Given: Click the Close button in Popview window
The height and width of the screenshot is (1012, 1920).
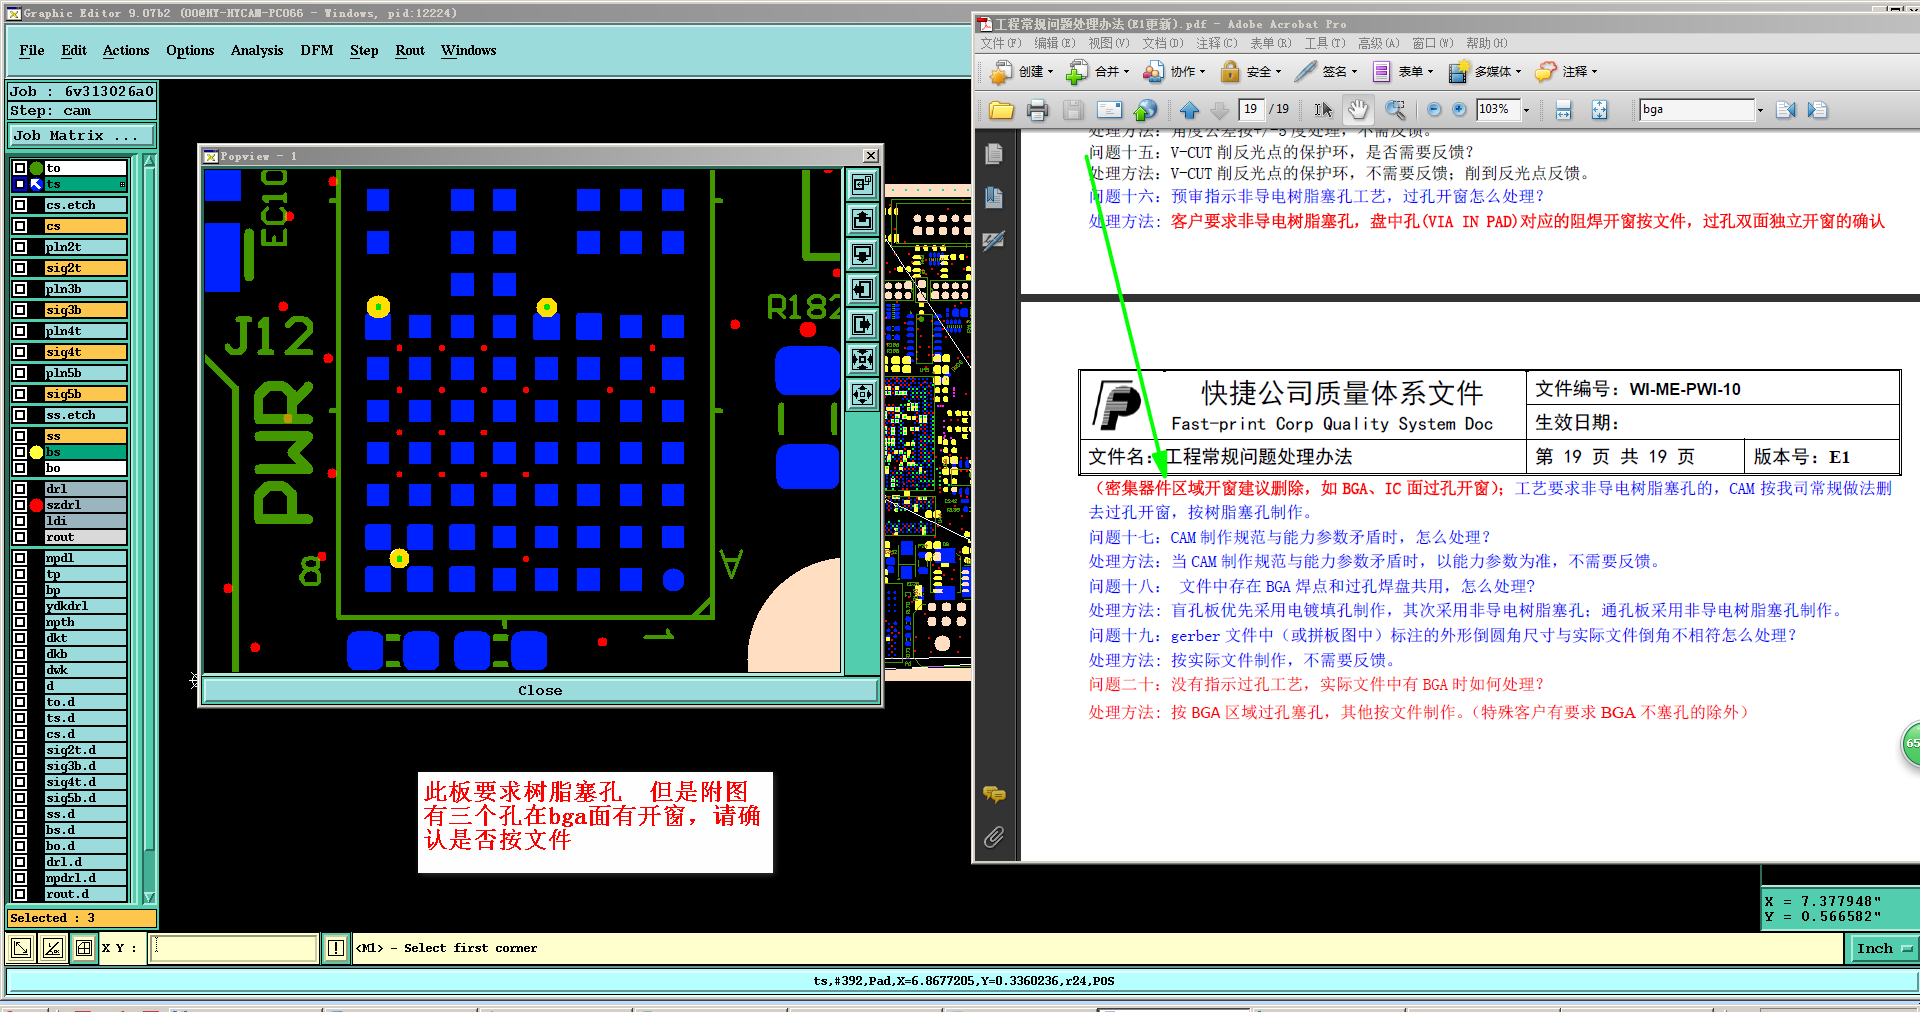Looking at the screenshot, I should [540, 690].
